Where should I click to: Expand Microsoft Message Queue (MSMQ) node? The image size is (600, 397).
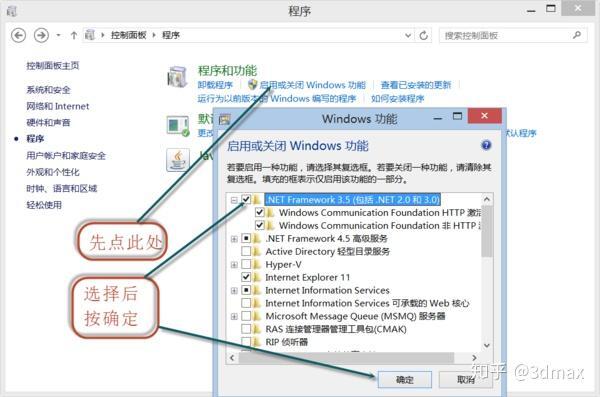[234, 317]
